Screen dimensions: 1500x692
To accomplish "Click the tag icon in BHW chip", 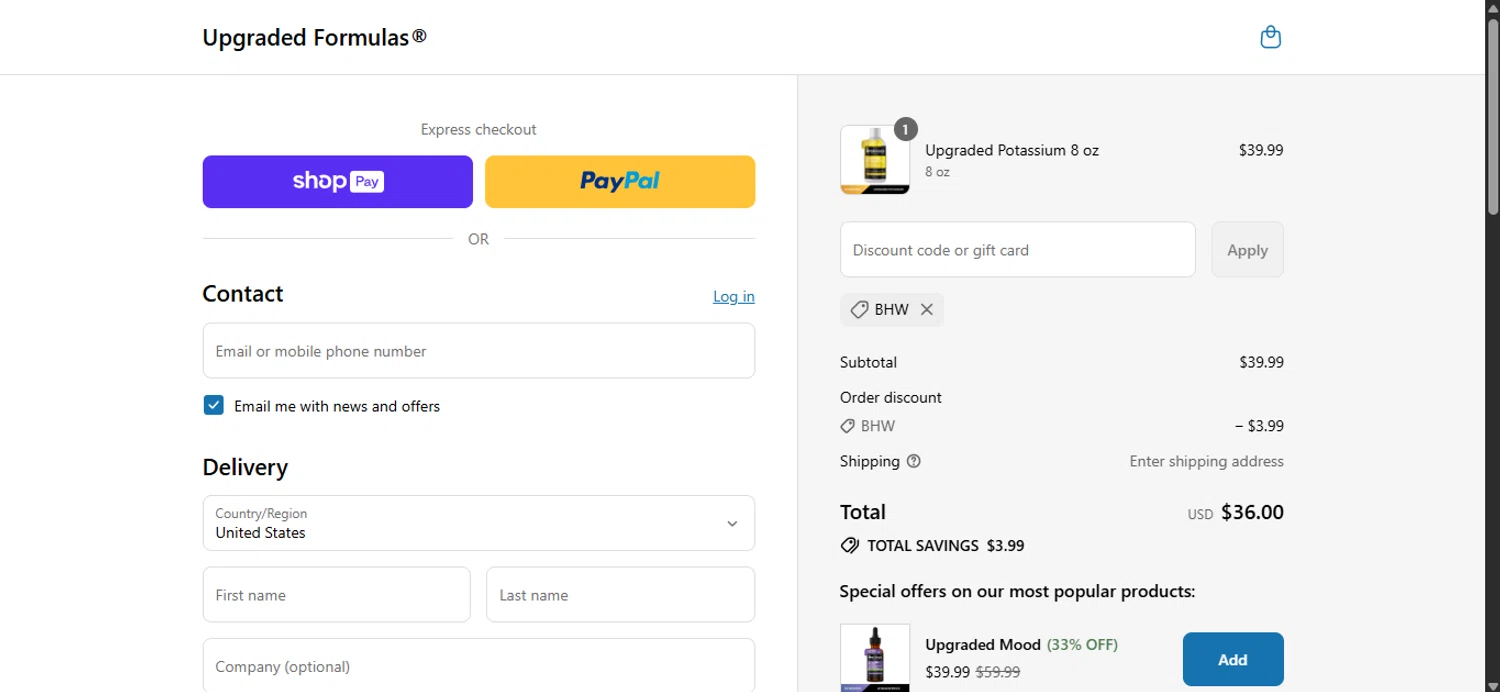I will tap(859, 310).
